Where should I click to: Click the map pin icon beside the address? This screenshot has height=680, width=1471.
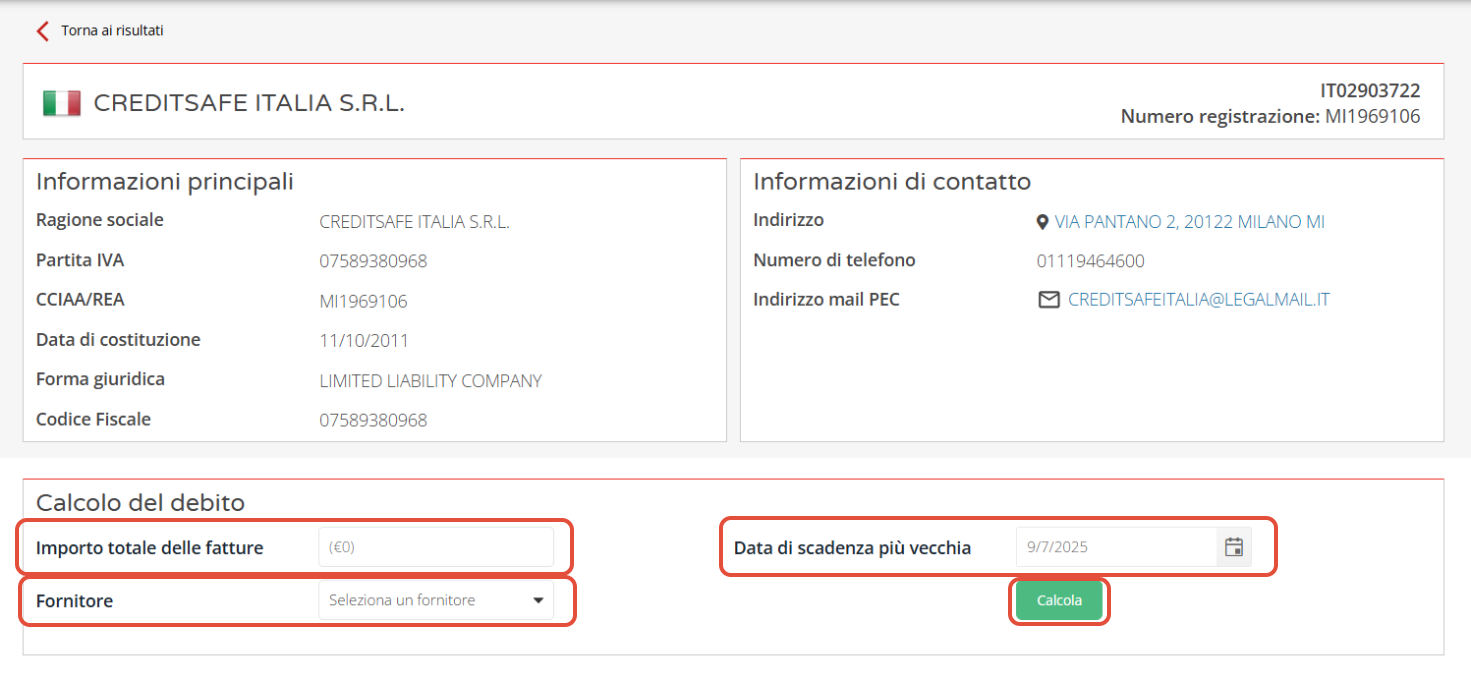click(1042, 222)
